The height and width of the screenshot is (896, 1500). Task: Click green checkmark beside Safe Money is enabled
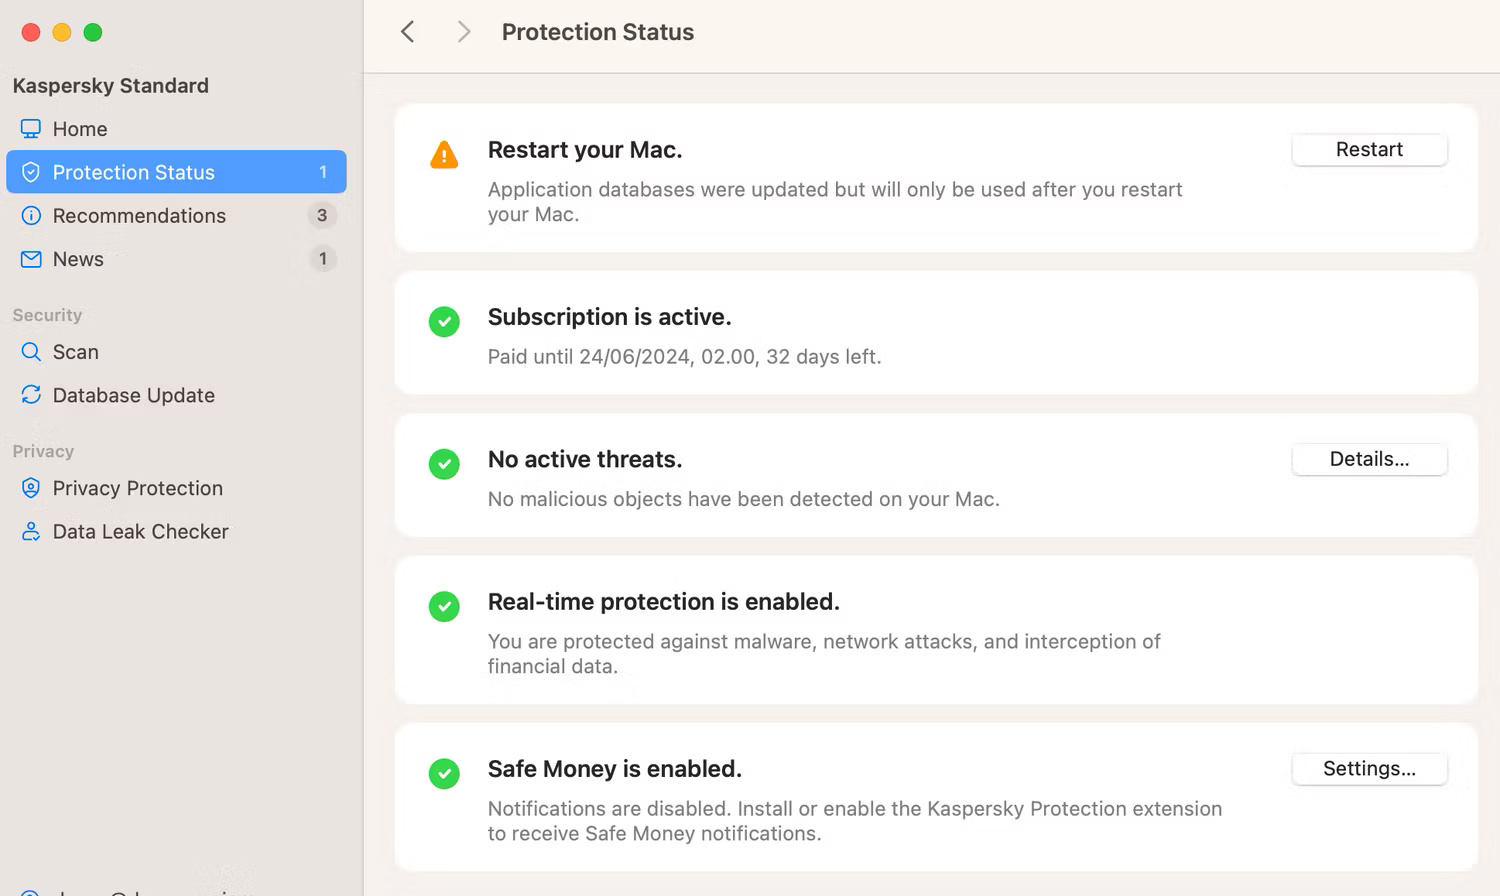[x=444, y=774]
